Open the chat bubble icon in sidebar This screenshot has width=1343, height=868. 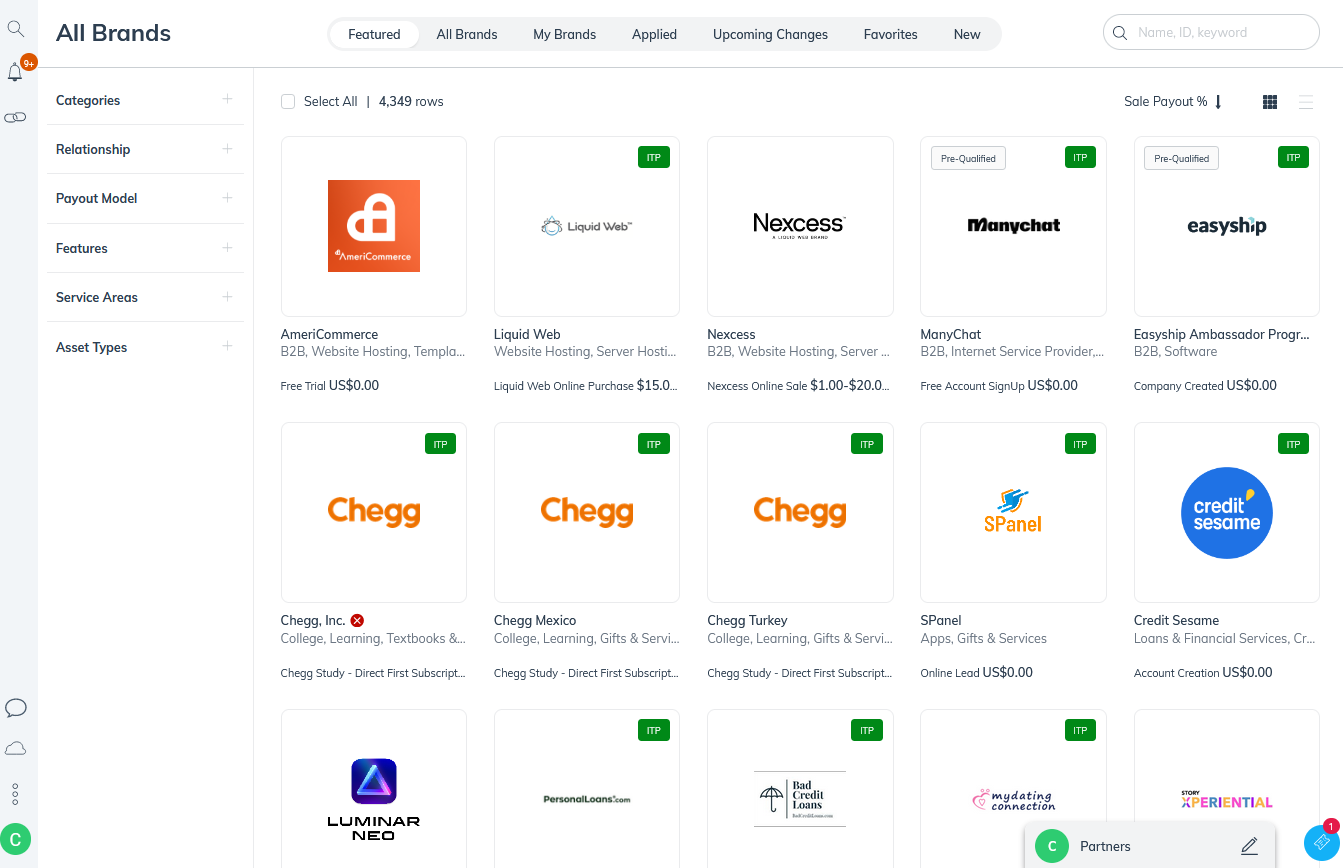pyautogui.click(x=16, y=708)
